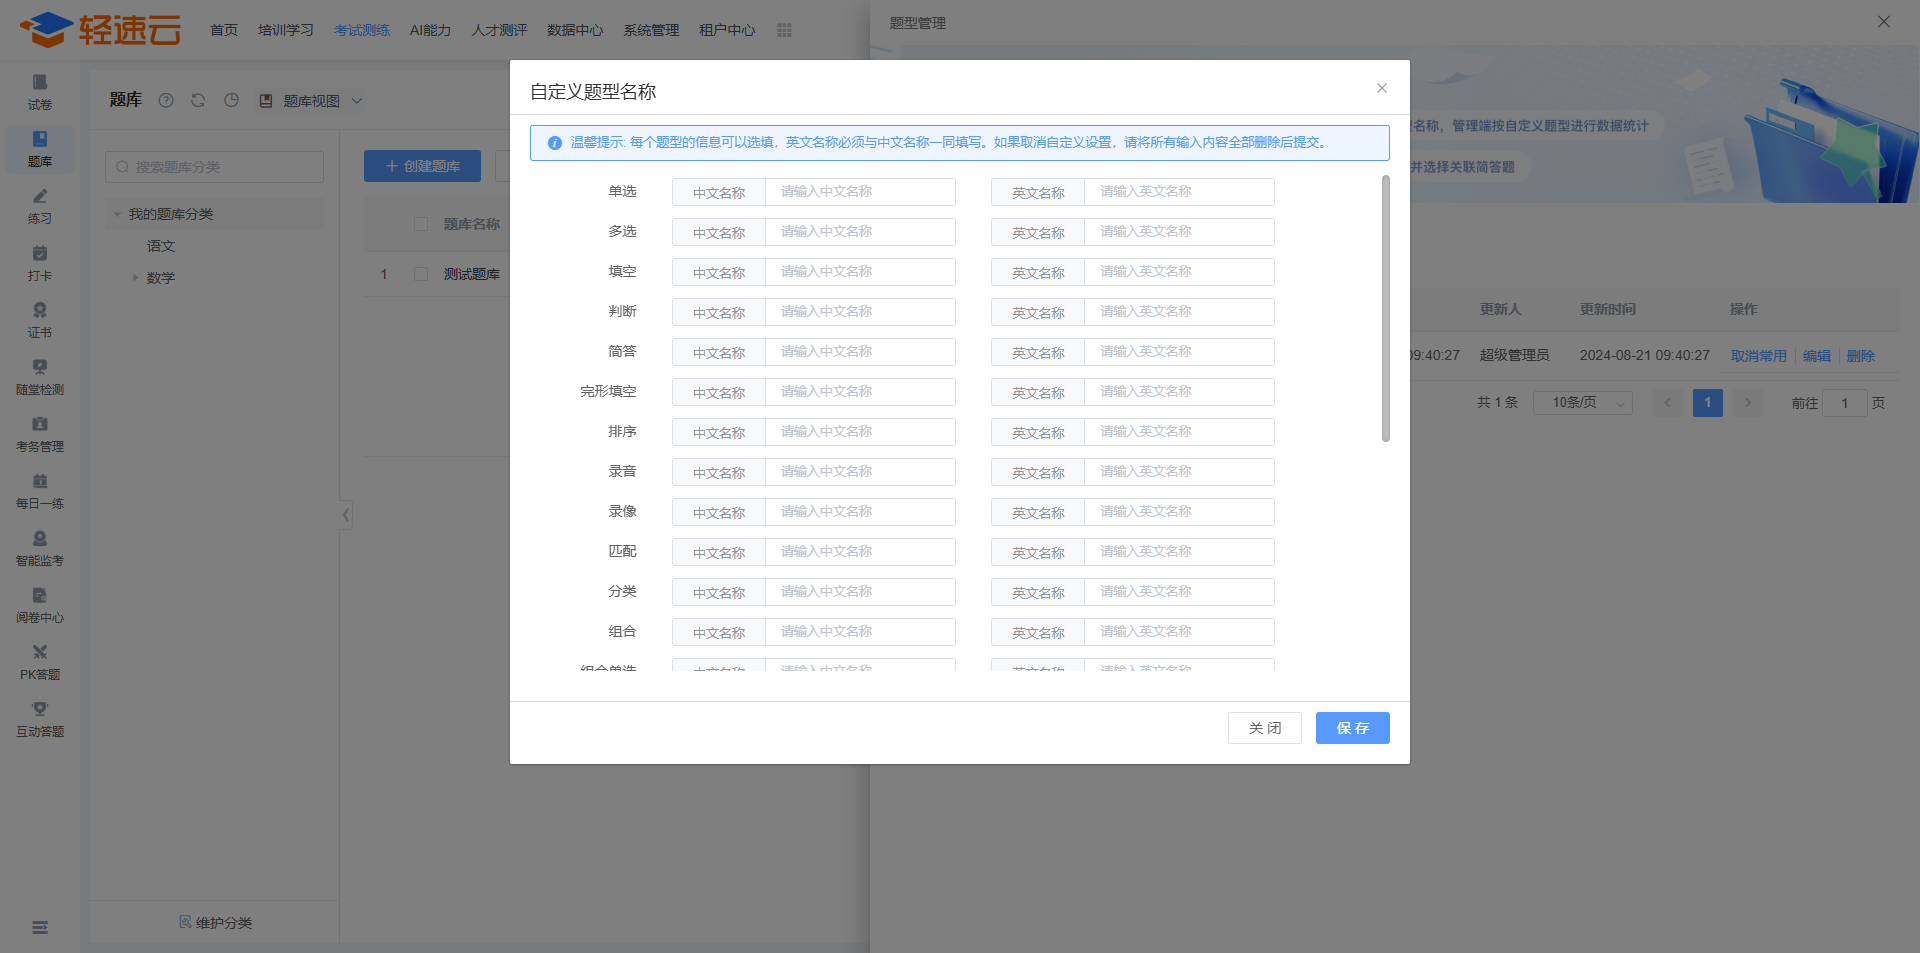
Task: Close the 自定义题型名称 dialog
Action: tap(1381, 88)
